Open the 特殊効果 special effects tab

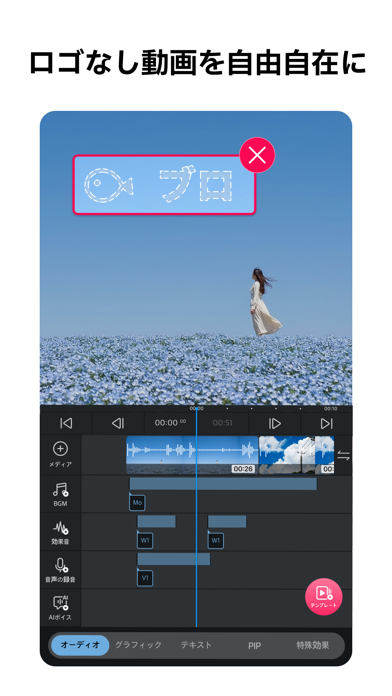click(x=313, y=645)
